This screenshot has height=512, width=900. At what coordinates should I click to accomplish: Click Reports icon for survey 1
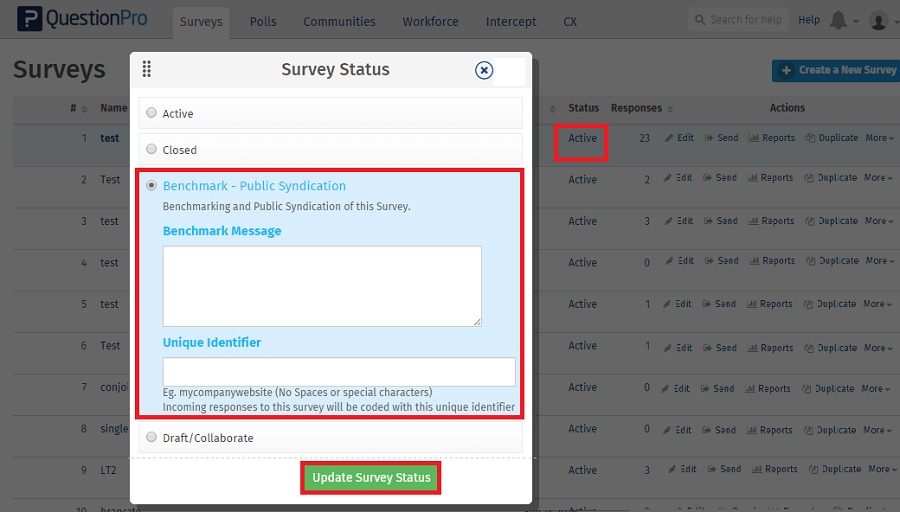tap(754, 138)
